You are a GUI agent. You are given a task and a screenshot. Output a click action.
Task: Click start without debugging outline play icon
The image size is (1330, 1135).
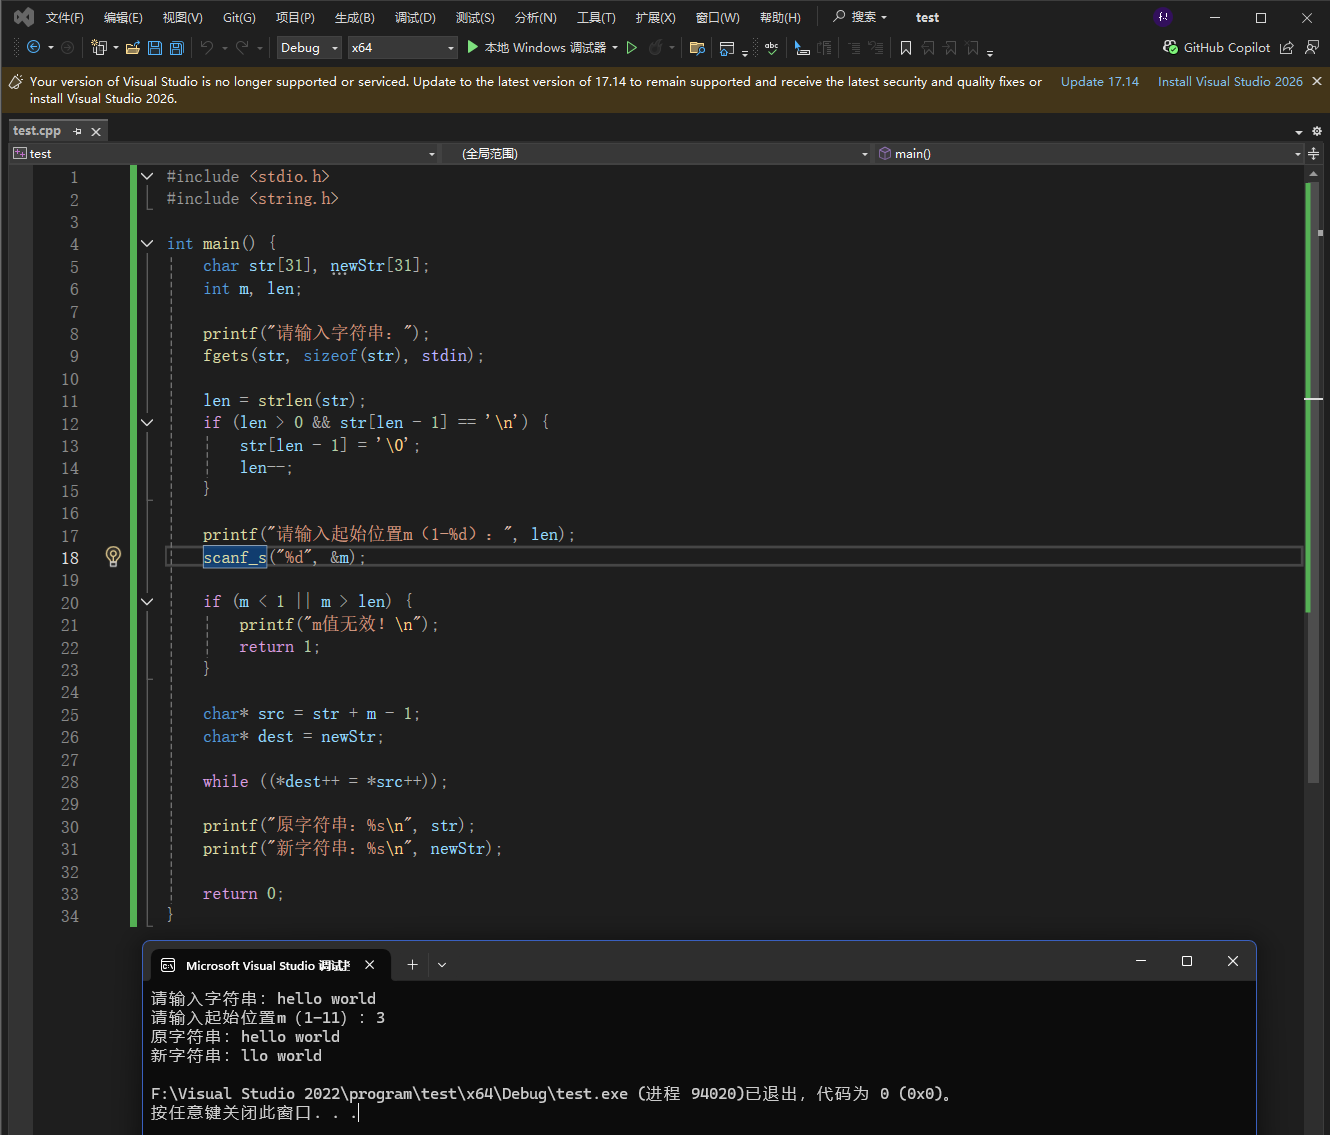click(x=632, y=47)
